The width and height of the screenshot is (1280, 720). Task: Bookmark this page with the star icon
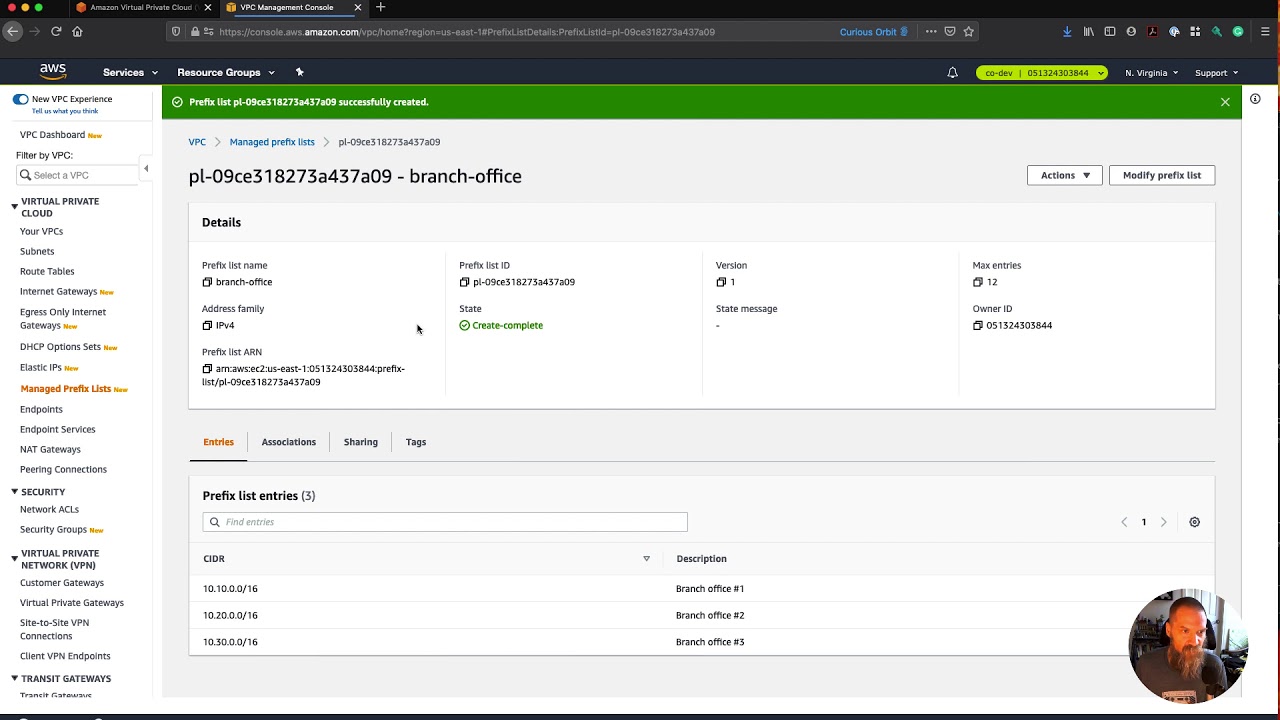click(968, 32)
